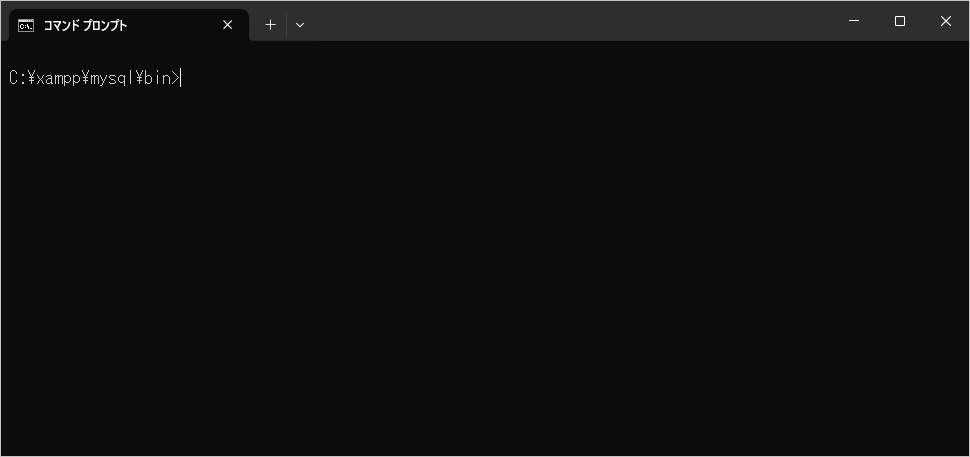Image resolution: width=970 pixels, height=457 pixels.
Task: Expand the new tab profile dropdown chevron
Action: 300,25
